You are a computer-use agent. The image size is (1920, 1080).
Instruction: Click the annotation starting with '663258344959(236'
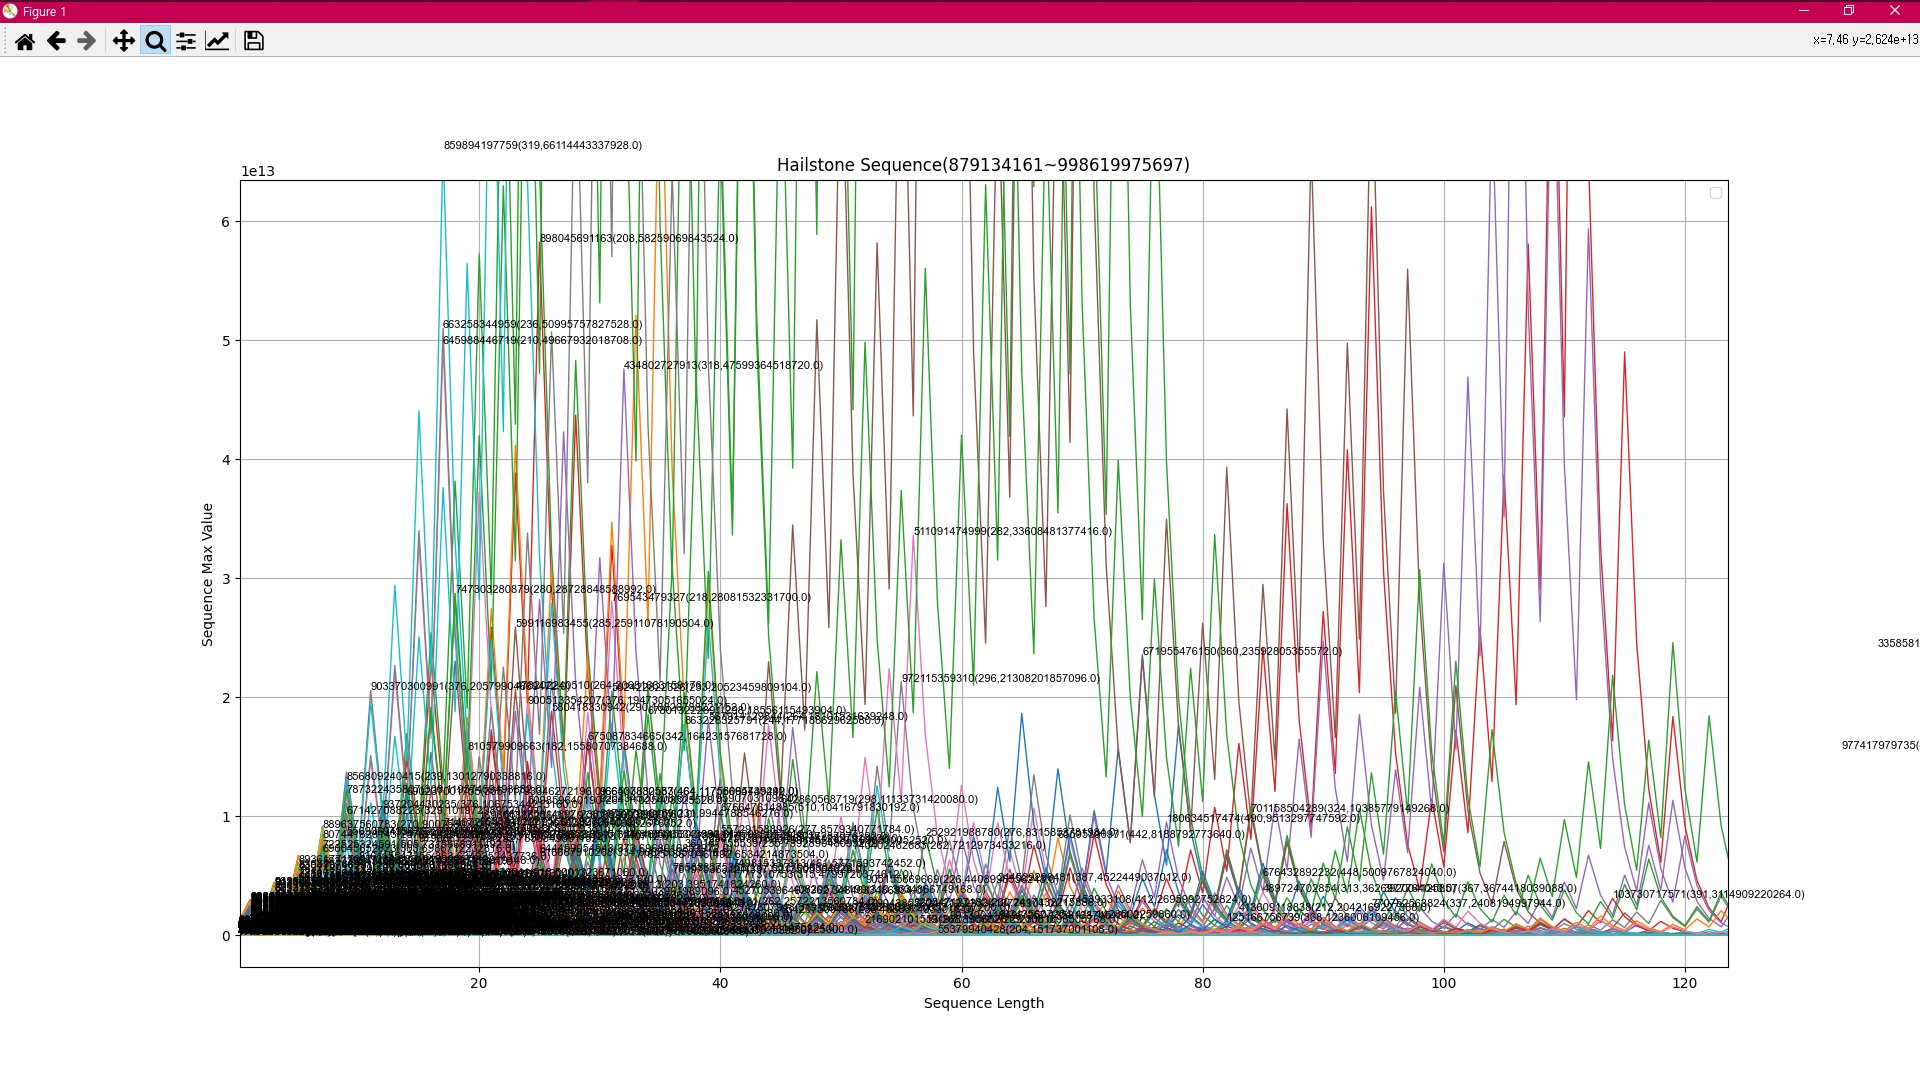[x=543, y=324]
